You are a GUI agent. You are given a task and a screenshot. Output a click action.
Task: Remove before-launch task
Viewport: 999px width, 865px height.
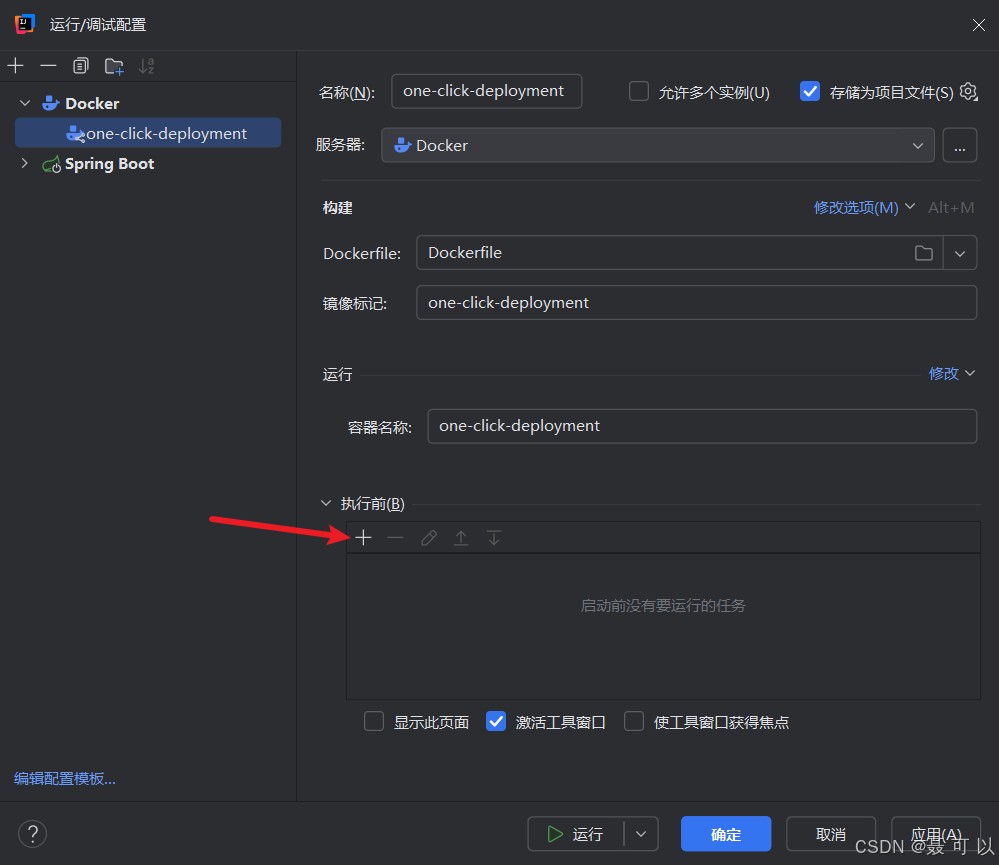(395, 538)
